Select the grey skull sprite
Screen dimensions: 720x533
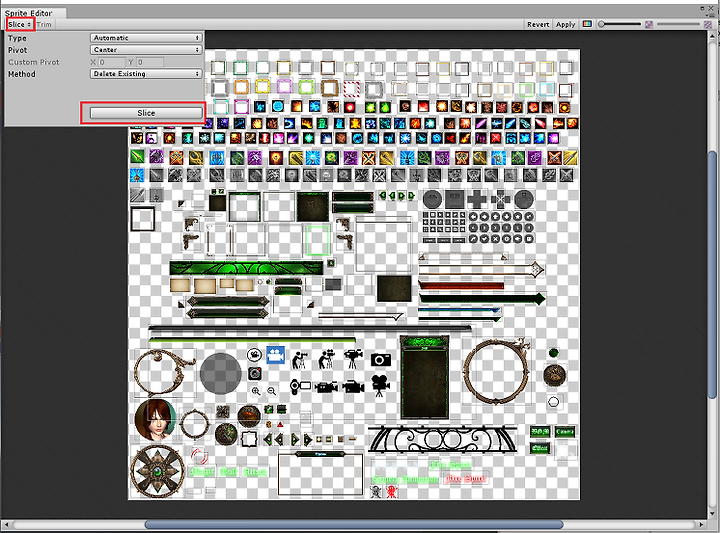[x=376, y=492]
